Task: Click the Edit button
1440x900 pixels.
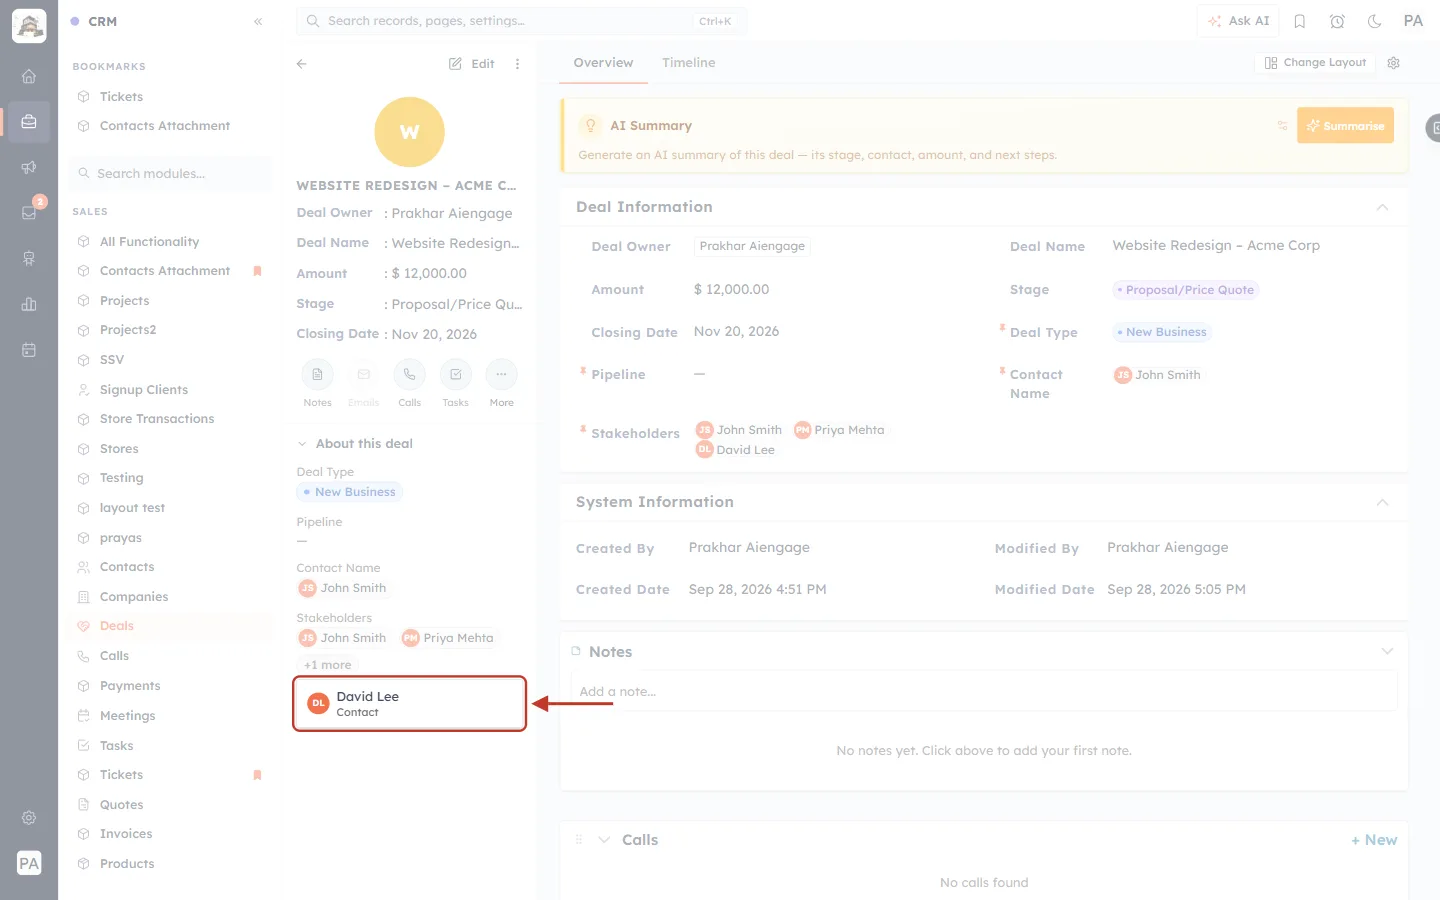Action: click(x=472, y=64)
